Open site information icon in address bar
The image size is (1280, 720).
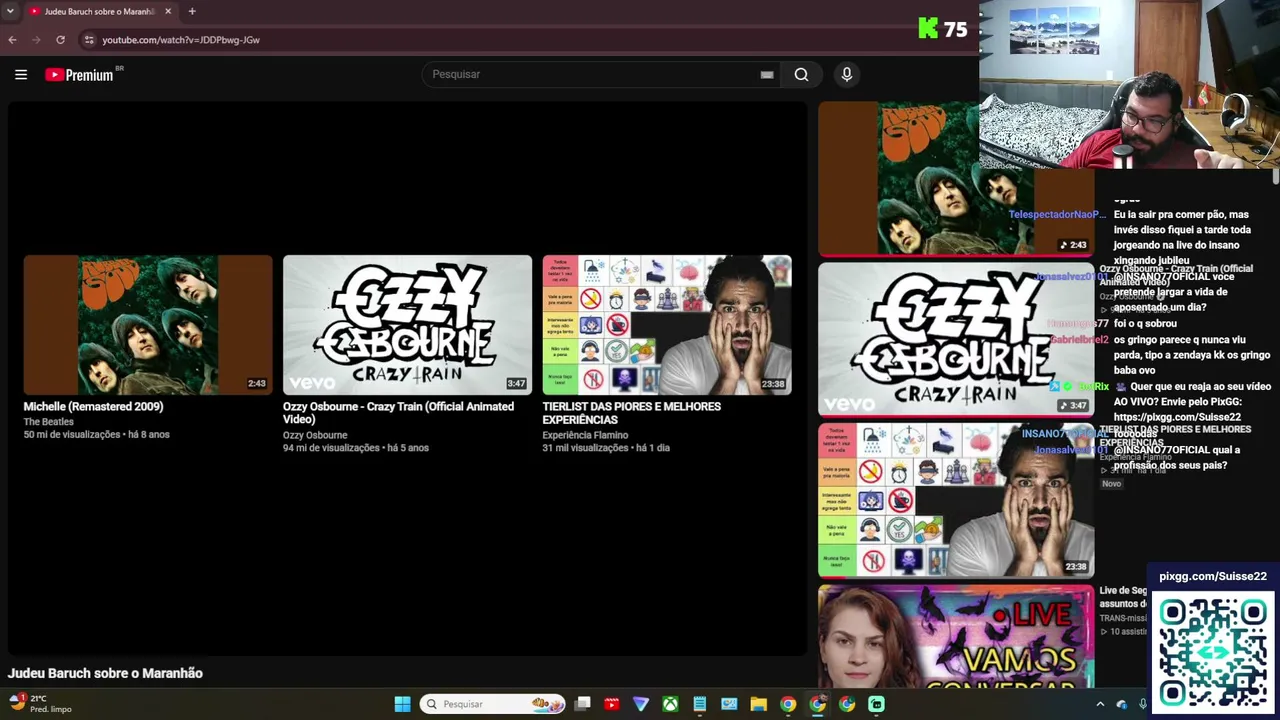[89, 40]
